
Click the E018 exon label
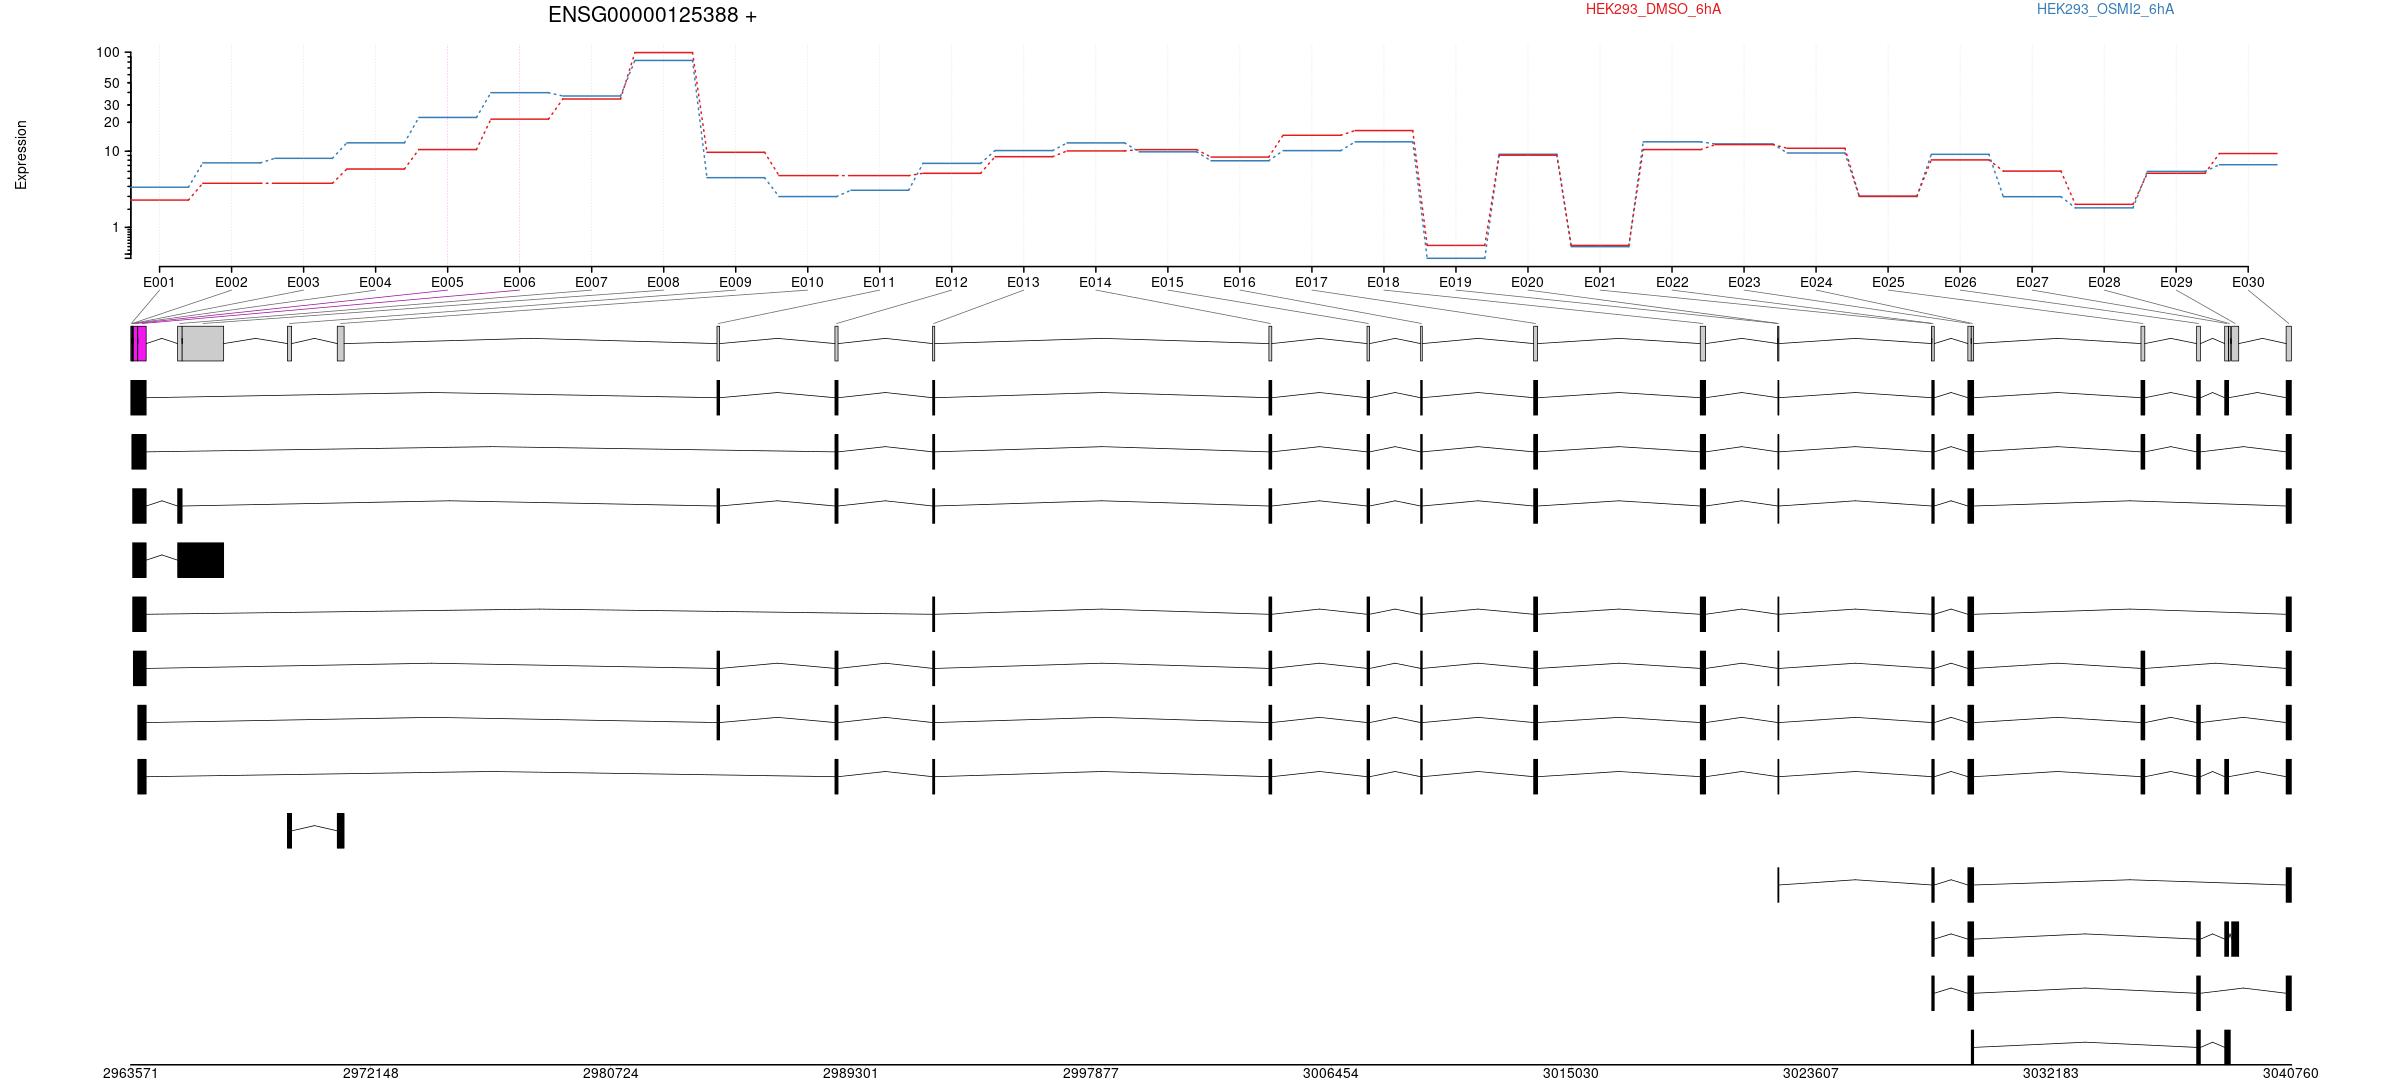(x=1383, y=282)
